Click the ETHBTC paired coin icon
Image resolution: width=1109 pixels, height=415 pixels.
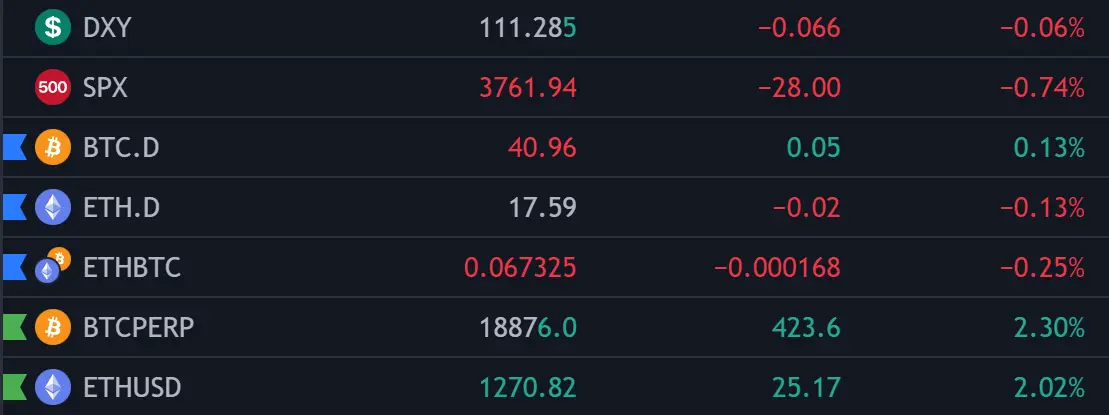click(53, 266)
